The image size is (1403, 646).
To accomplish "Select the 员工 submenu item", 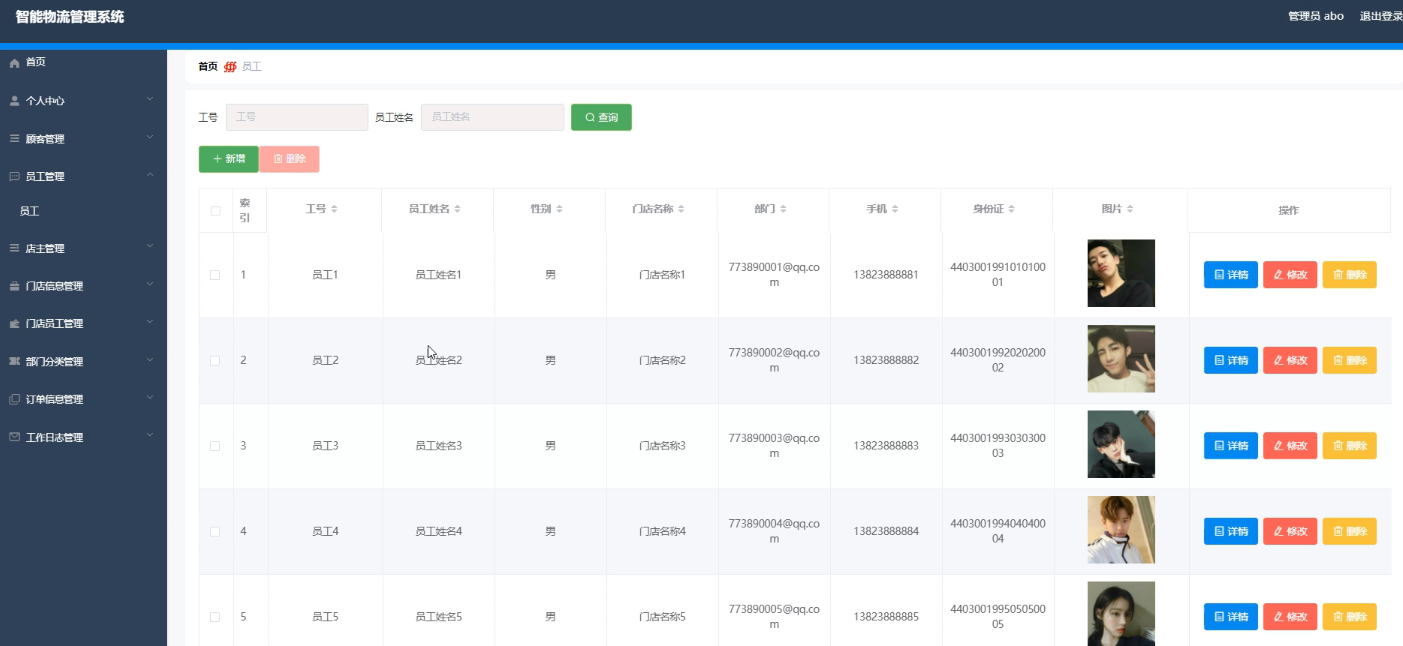I will point(83,212).
